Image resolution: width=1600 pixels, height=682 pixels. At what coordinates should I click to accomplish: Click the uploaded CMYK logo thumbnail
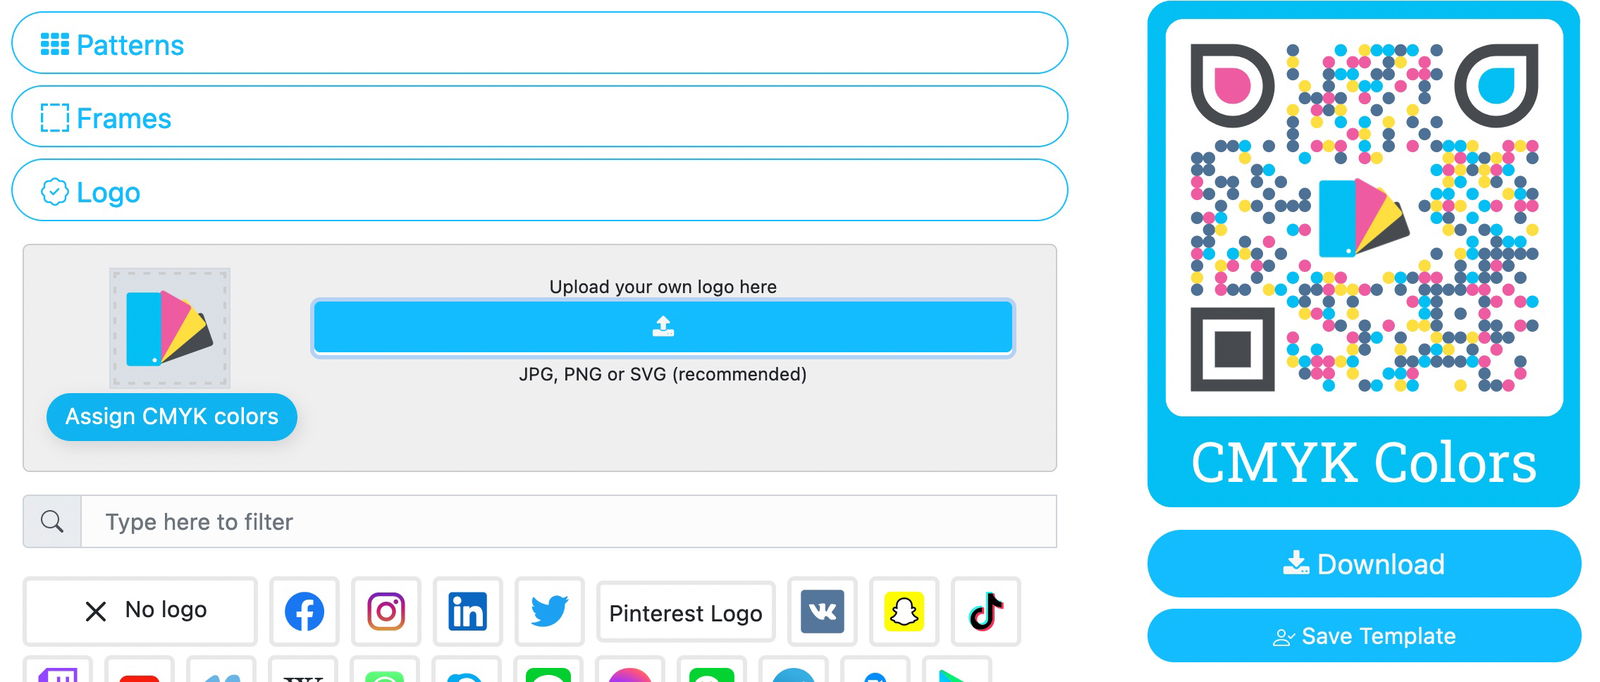point(170,328)
